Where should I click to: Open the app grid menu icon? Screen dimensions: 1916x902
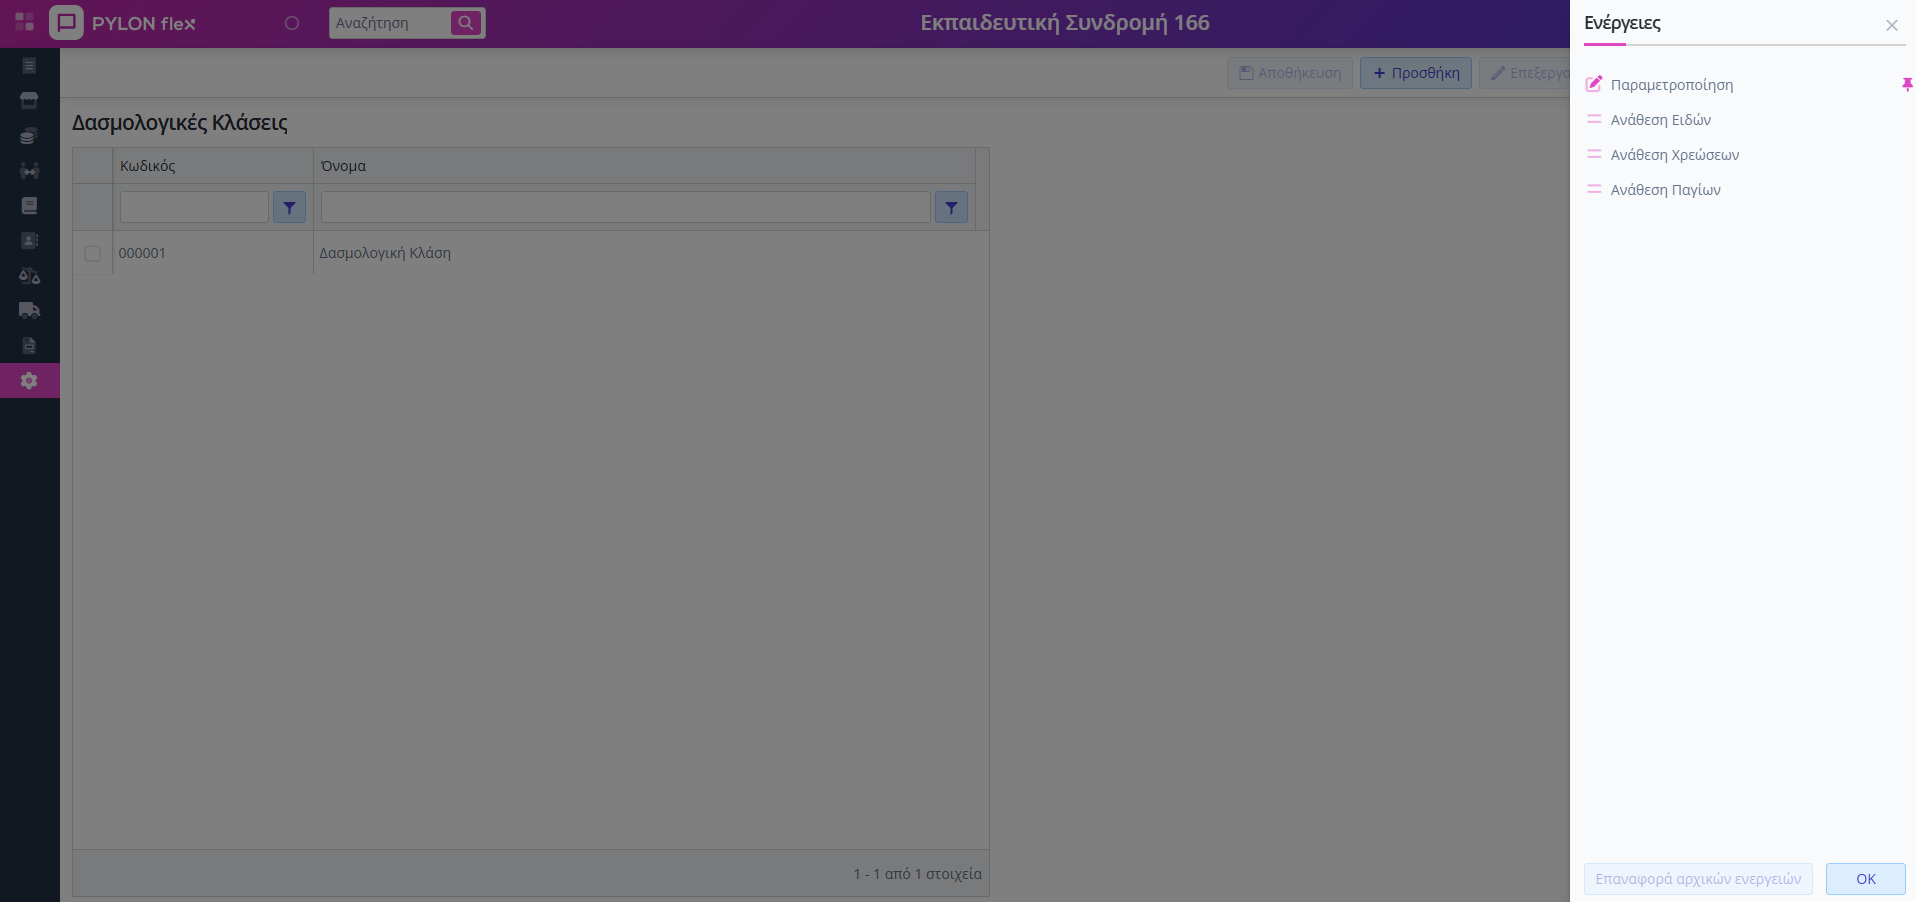click(x=25, y=22)
